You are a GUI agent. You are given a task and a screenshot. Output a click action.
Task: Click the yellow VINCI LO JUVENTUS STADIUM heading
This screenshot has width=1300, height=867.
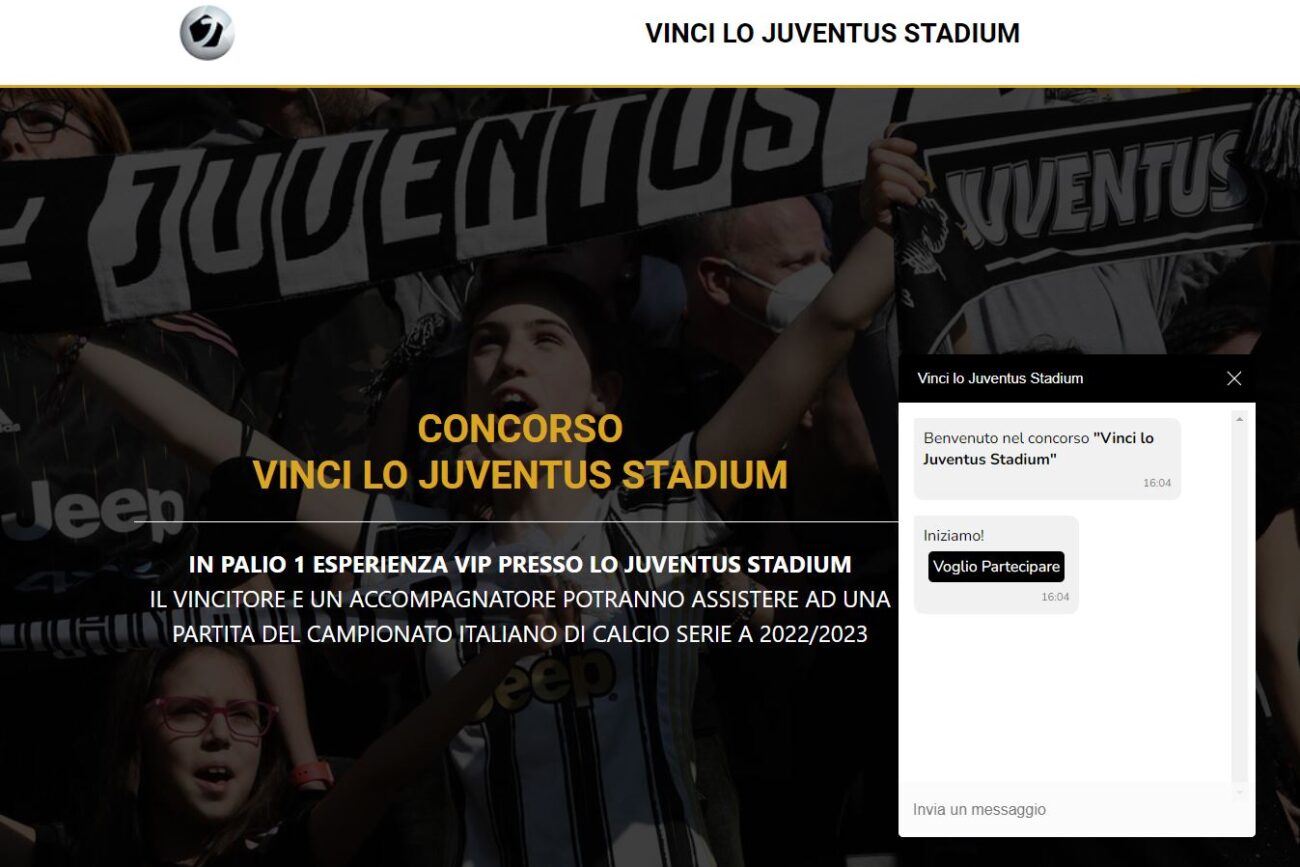(x=520, y=474)
